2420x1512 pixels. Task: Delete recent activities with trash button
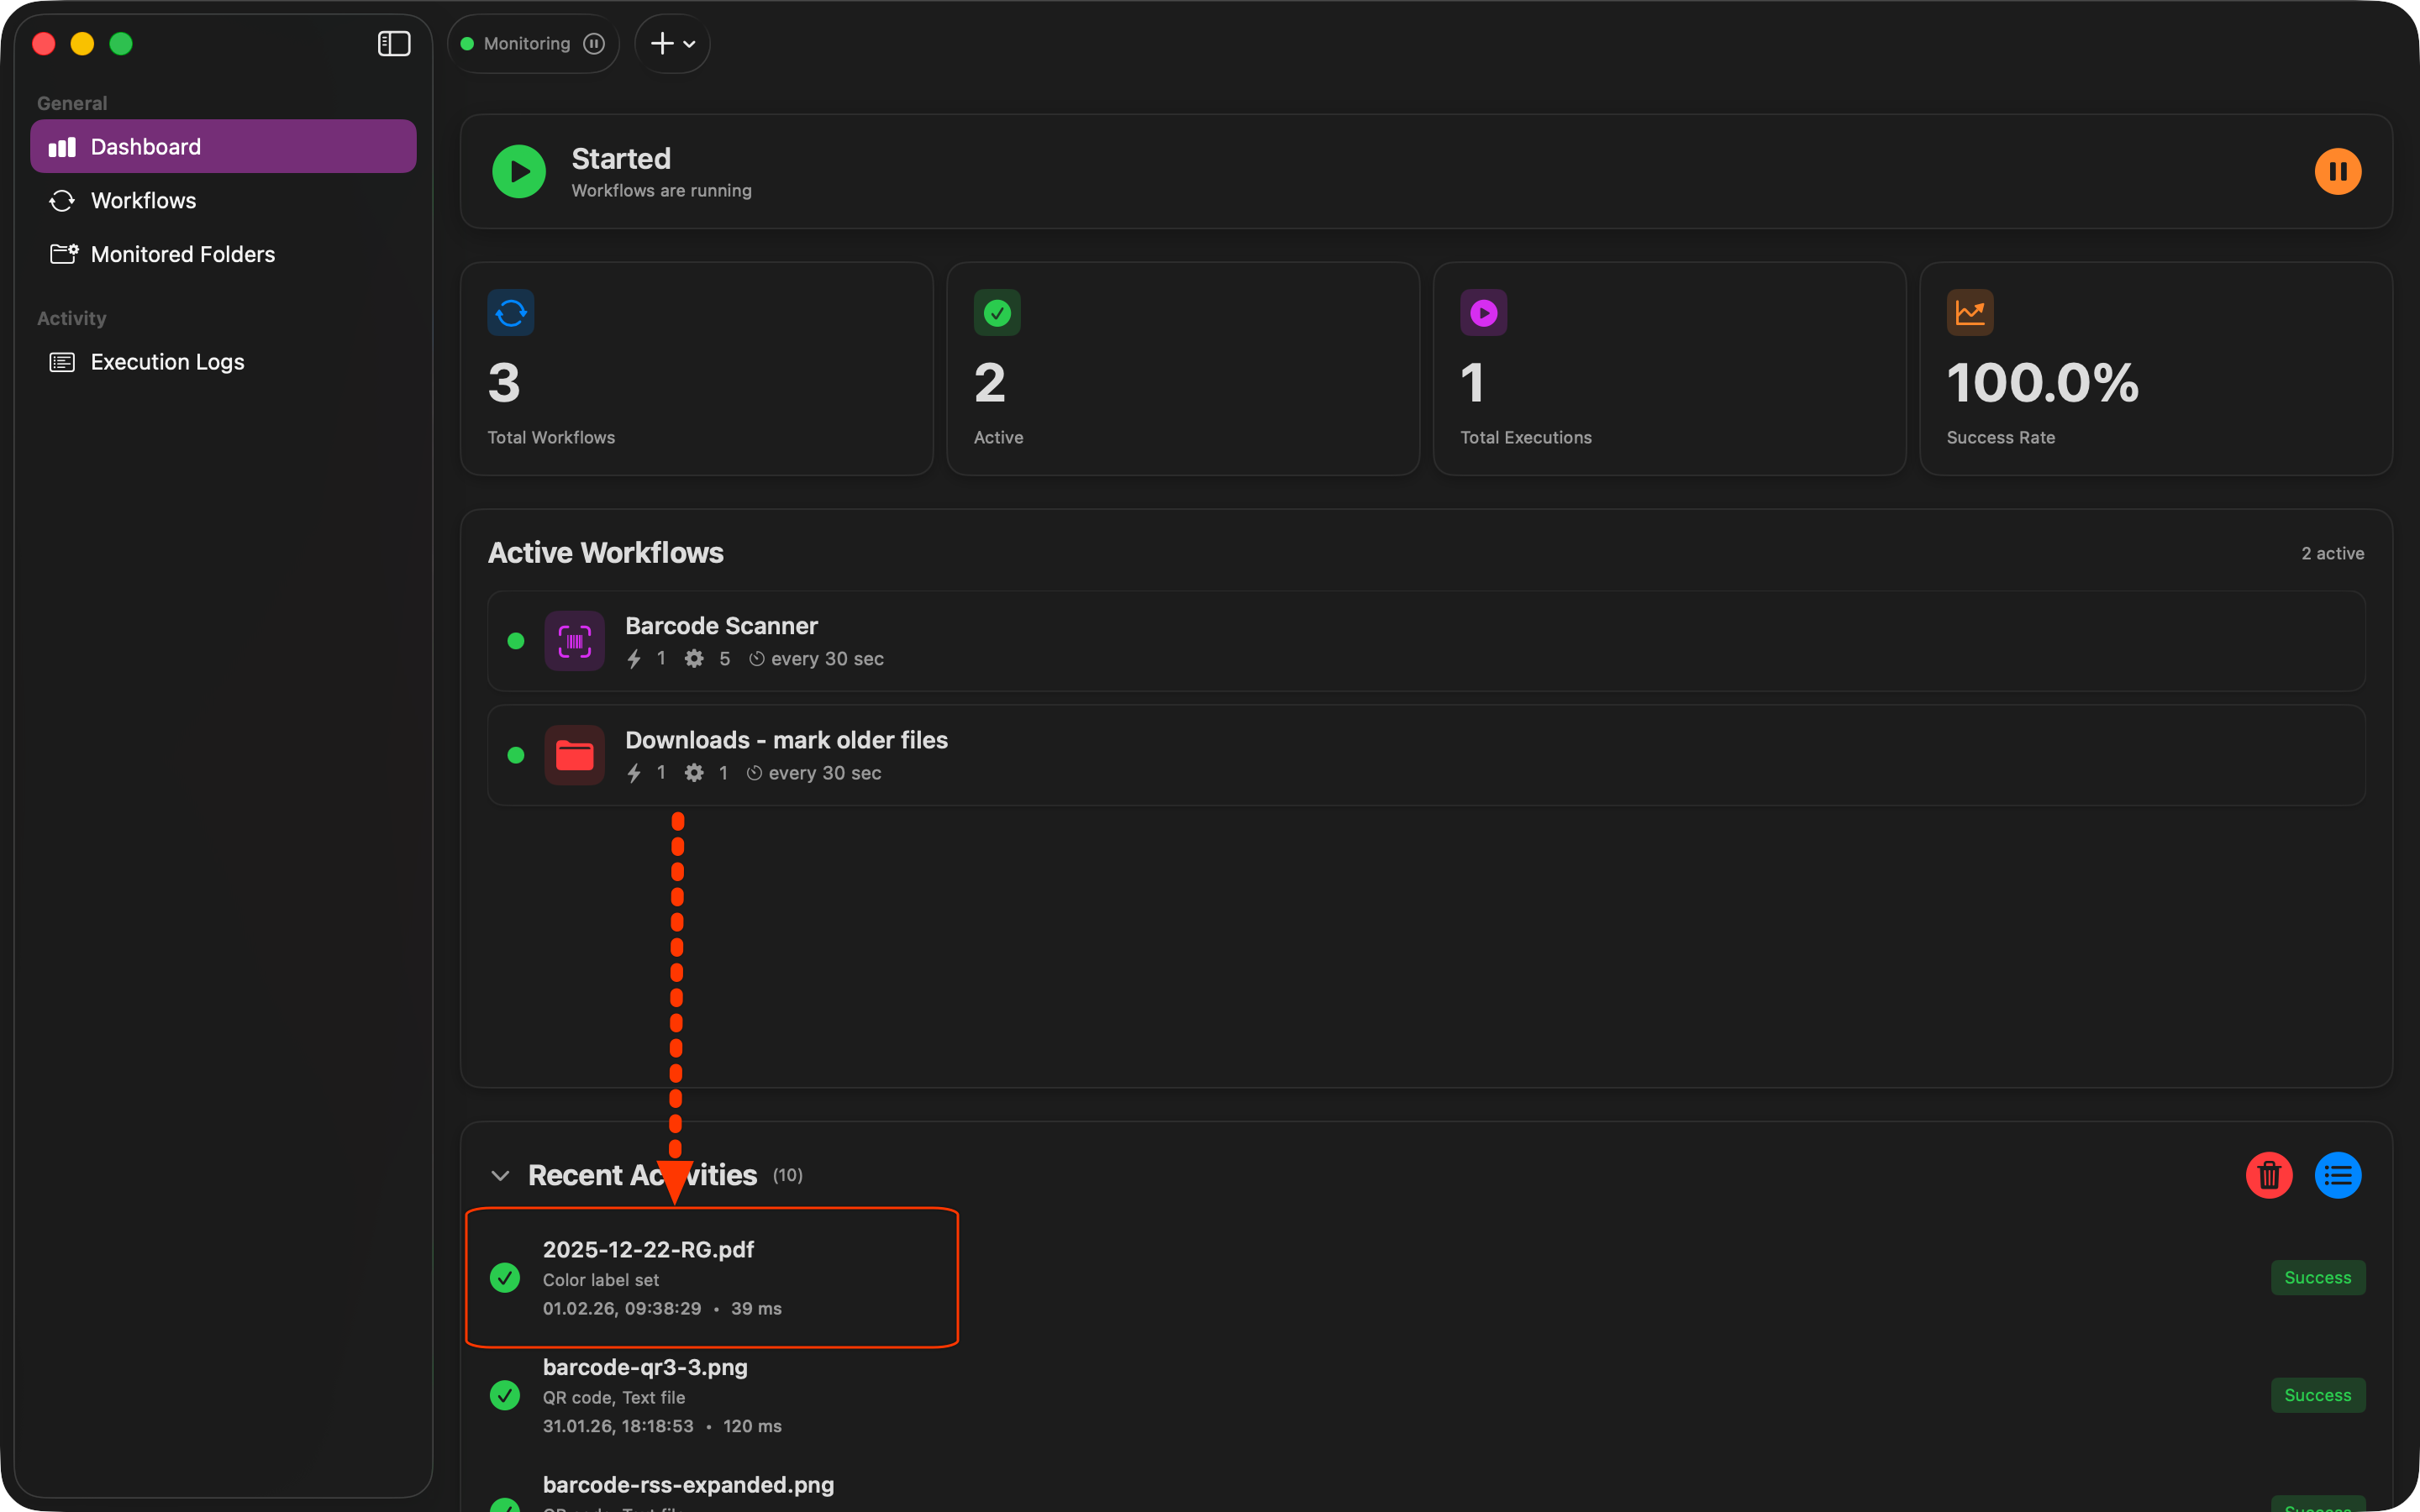point(2269,1175)
